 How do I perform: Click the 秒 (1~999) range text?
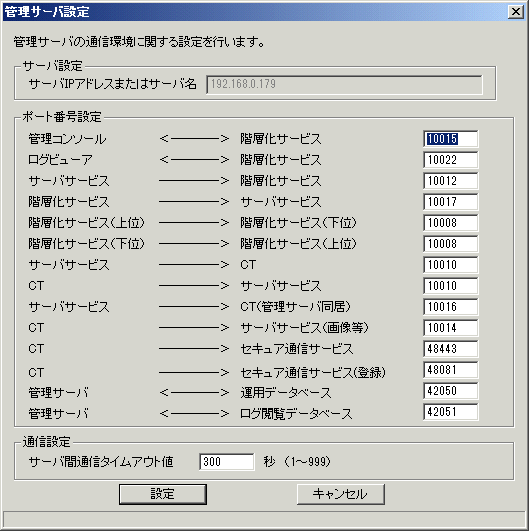tap(297, 462)
